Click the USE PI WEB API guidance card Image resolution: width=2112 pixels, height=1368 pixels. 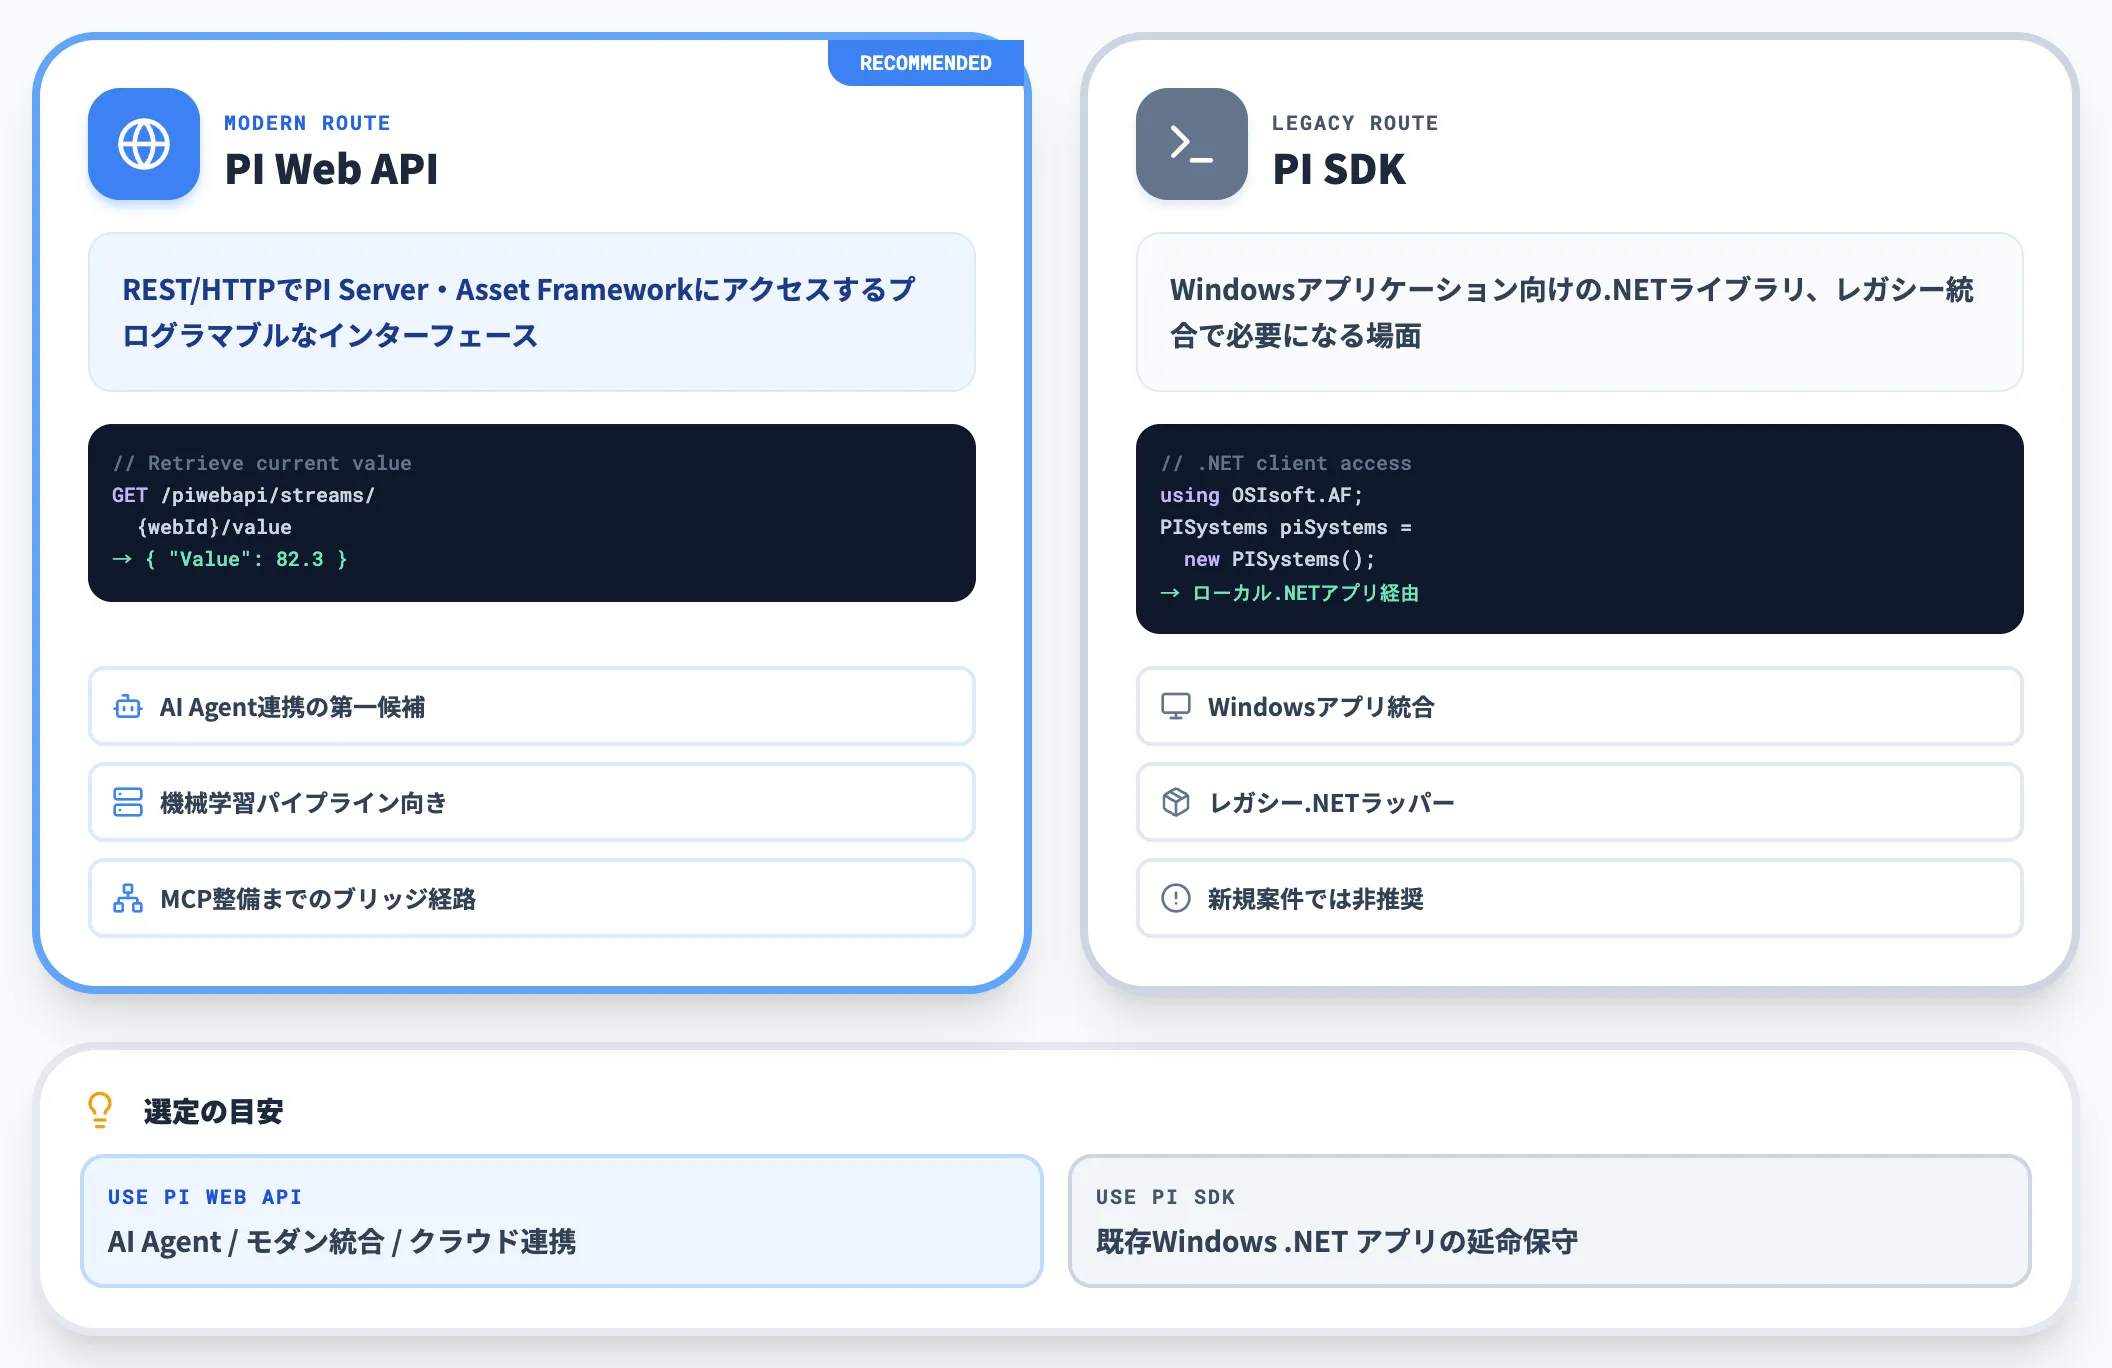[x=562, y=1221]
